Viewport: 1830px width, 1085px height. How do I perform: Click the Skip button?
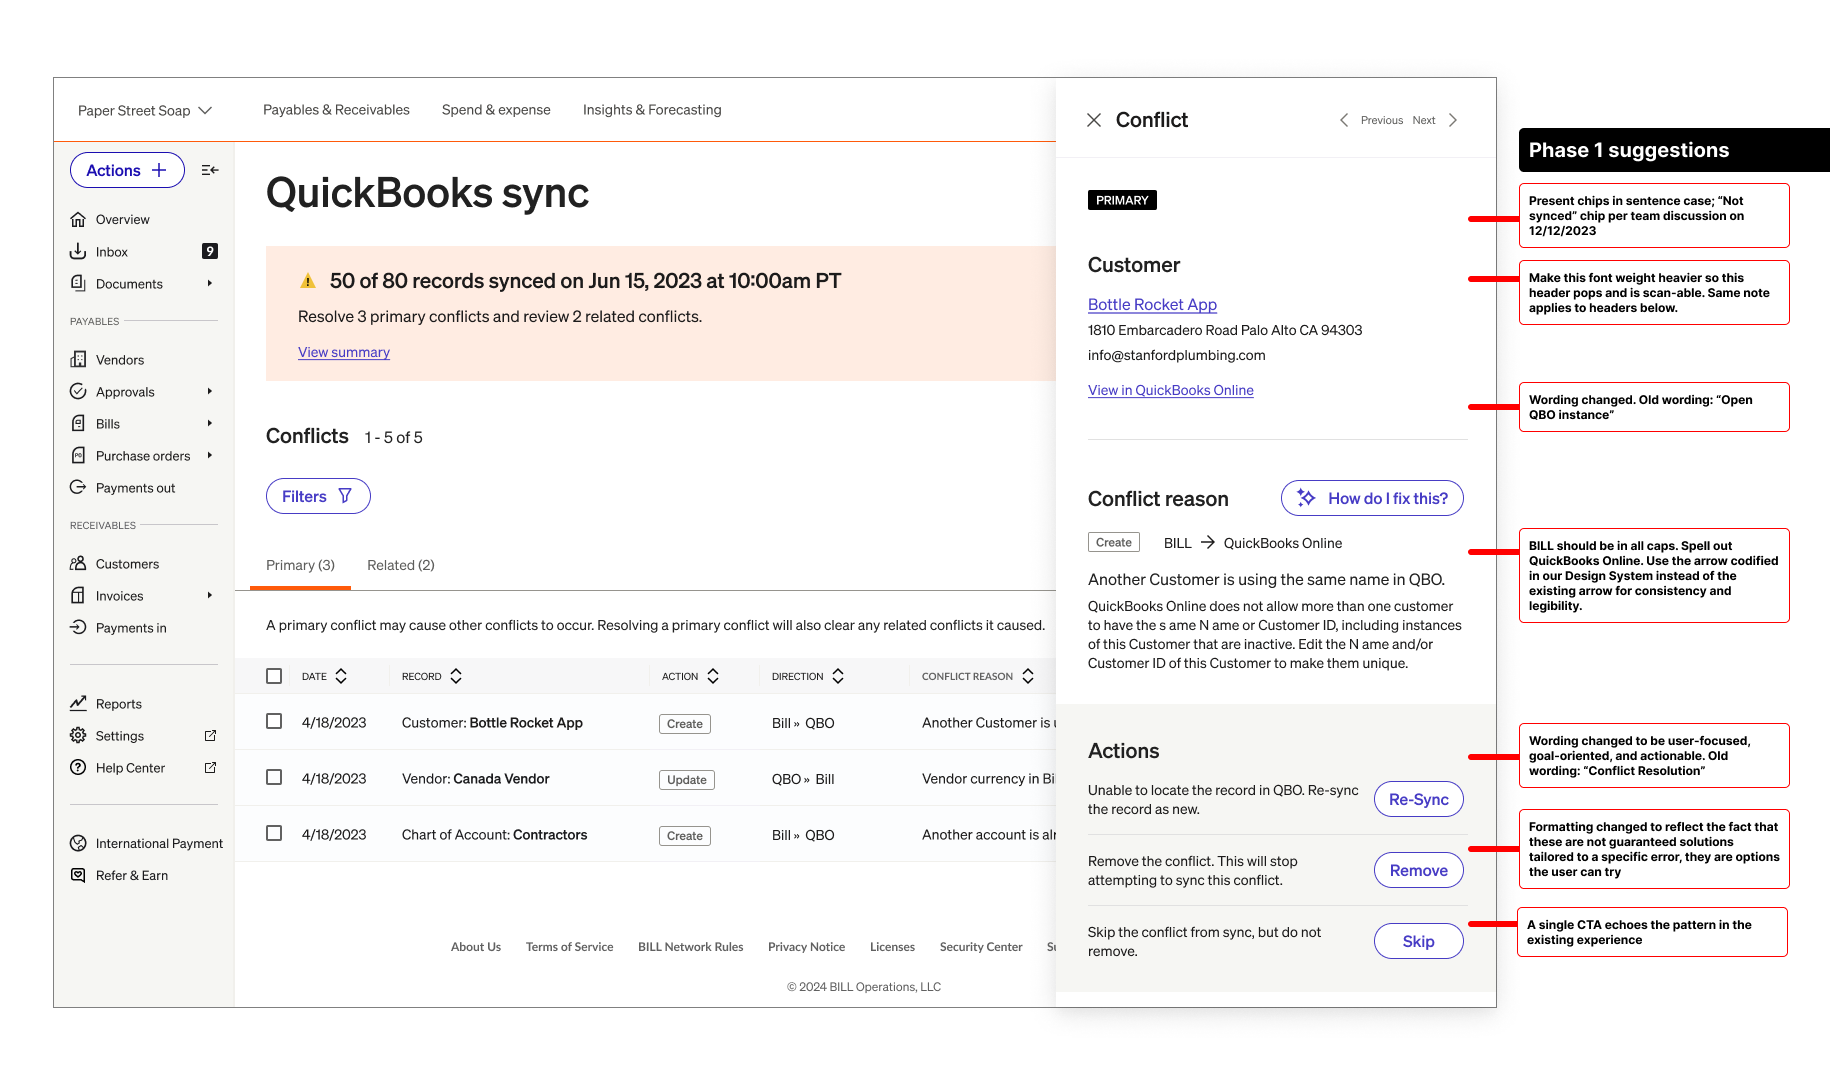pos(1418,941)
